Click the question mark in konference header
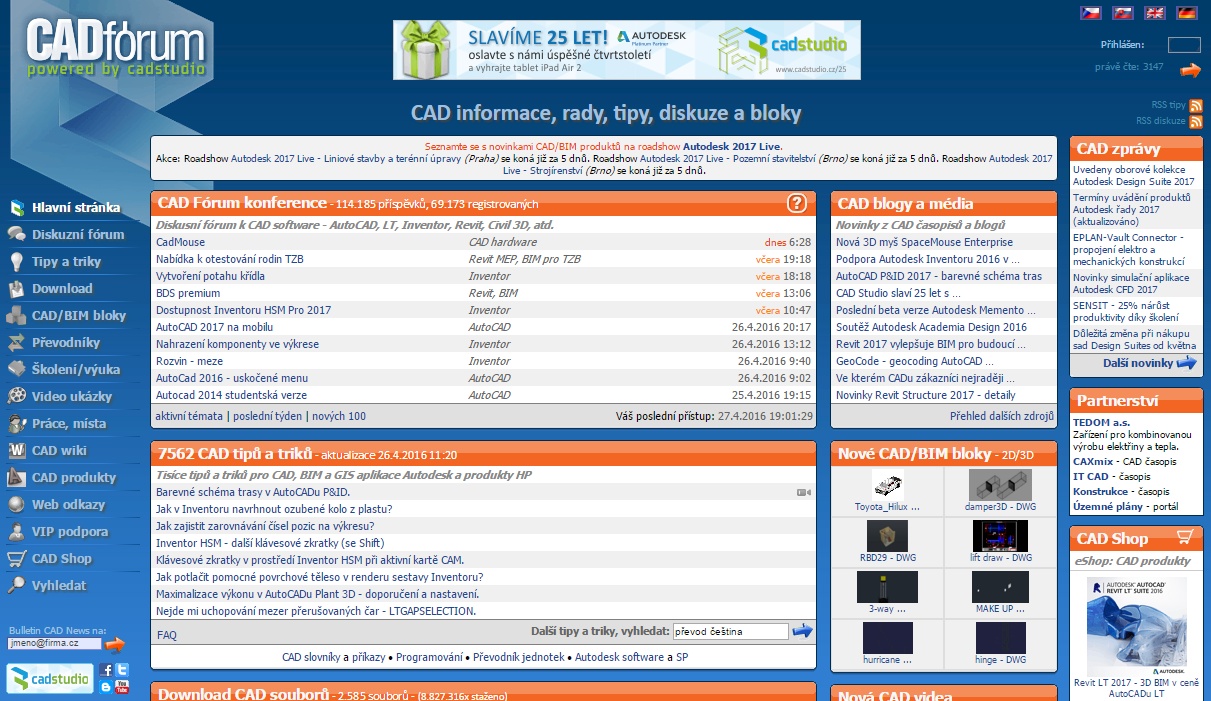 pos(797,203)
